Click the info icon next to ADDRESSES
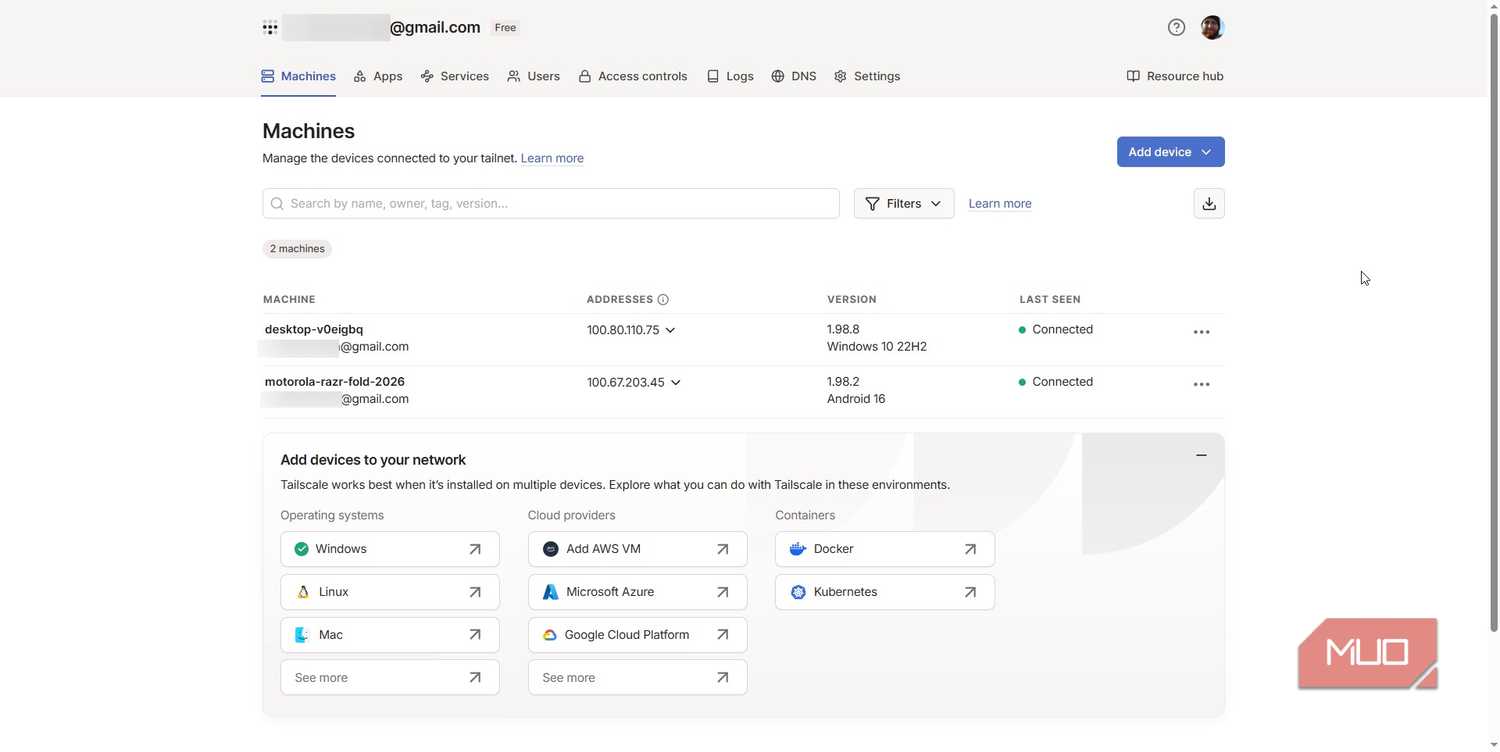 663,299
